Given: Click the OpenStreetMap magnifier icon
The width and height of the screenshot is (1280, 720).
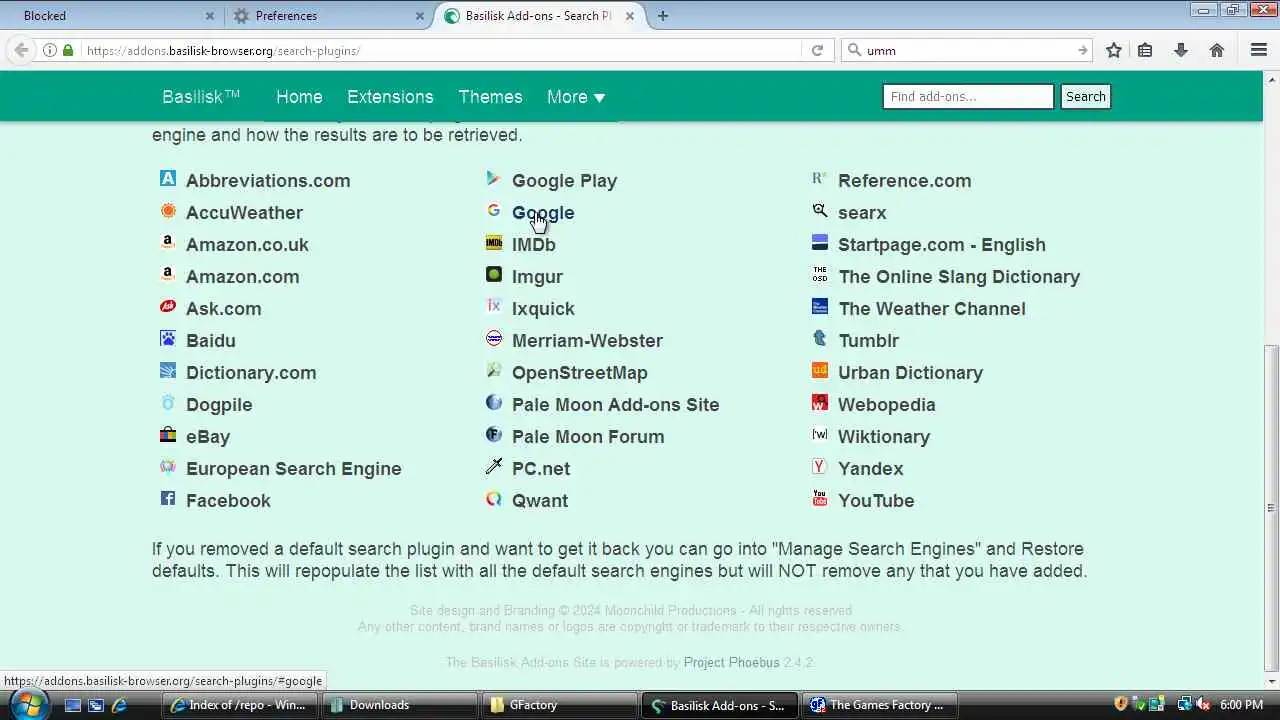Looking at the screenshot, I should point(494,371).
